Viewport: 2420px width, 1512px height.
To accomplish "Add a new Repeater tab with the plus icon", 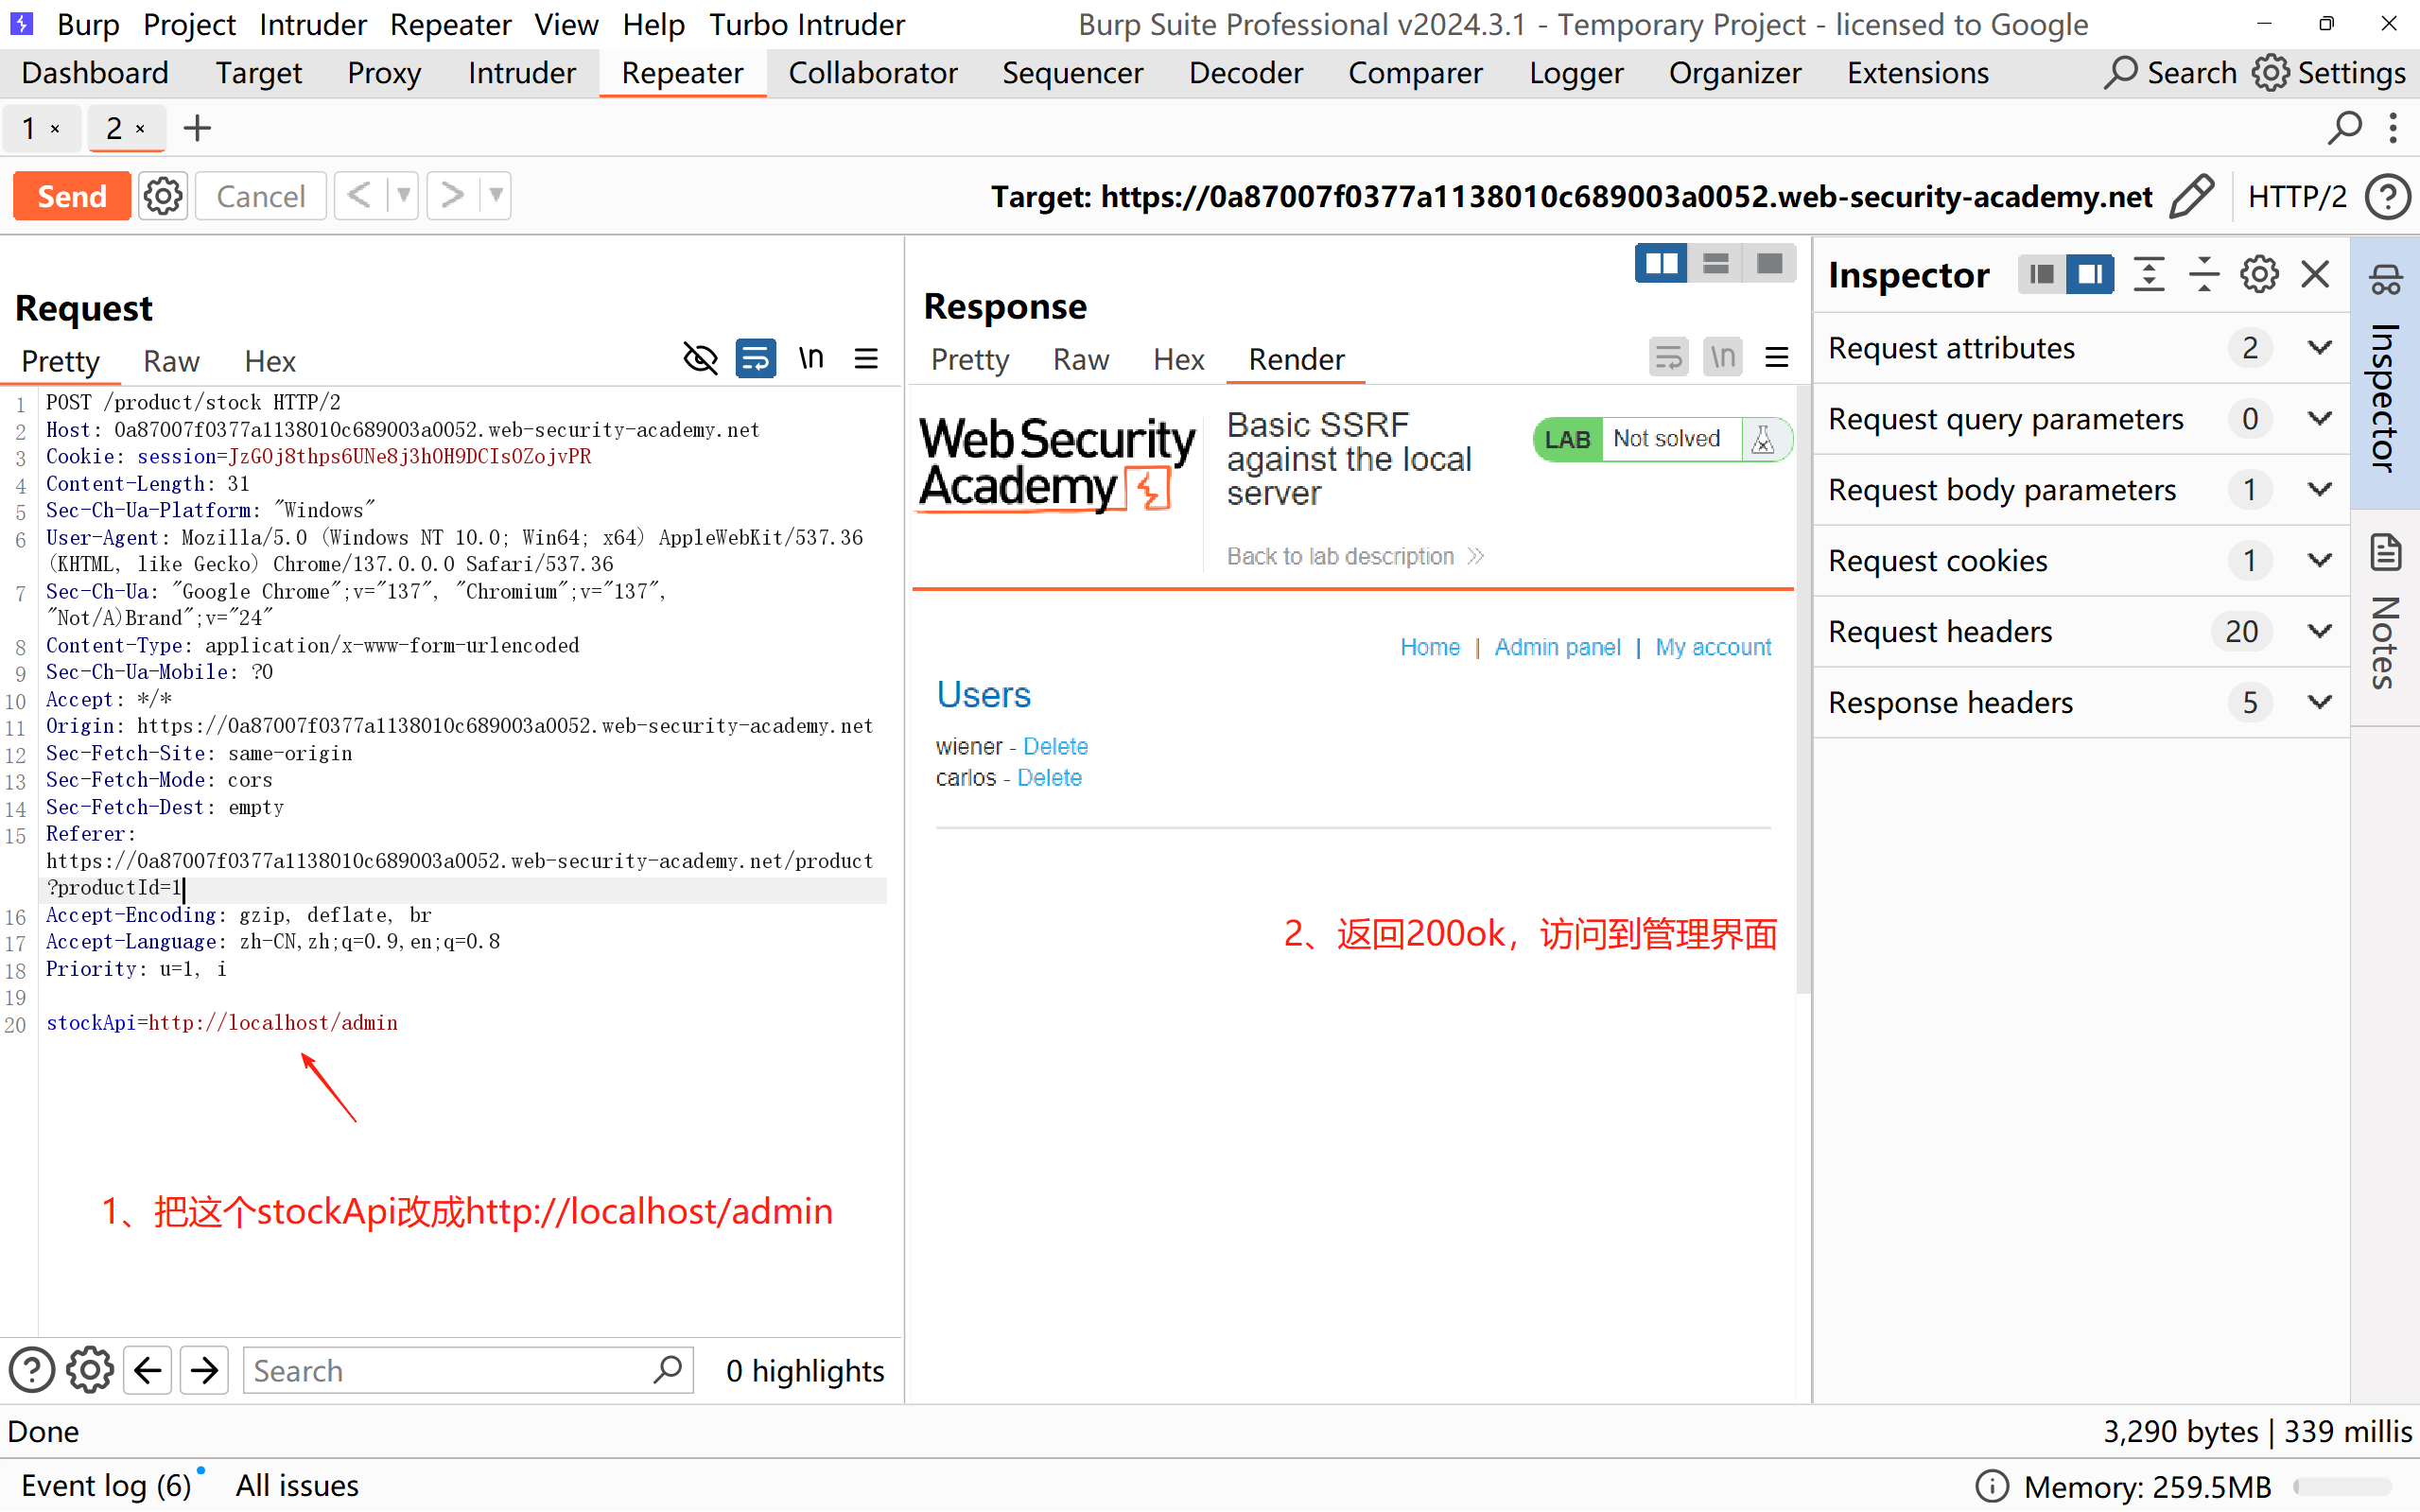I will [x=197, y=128].
